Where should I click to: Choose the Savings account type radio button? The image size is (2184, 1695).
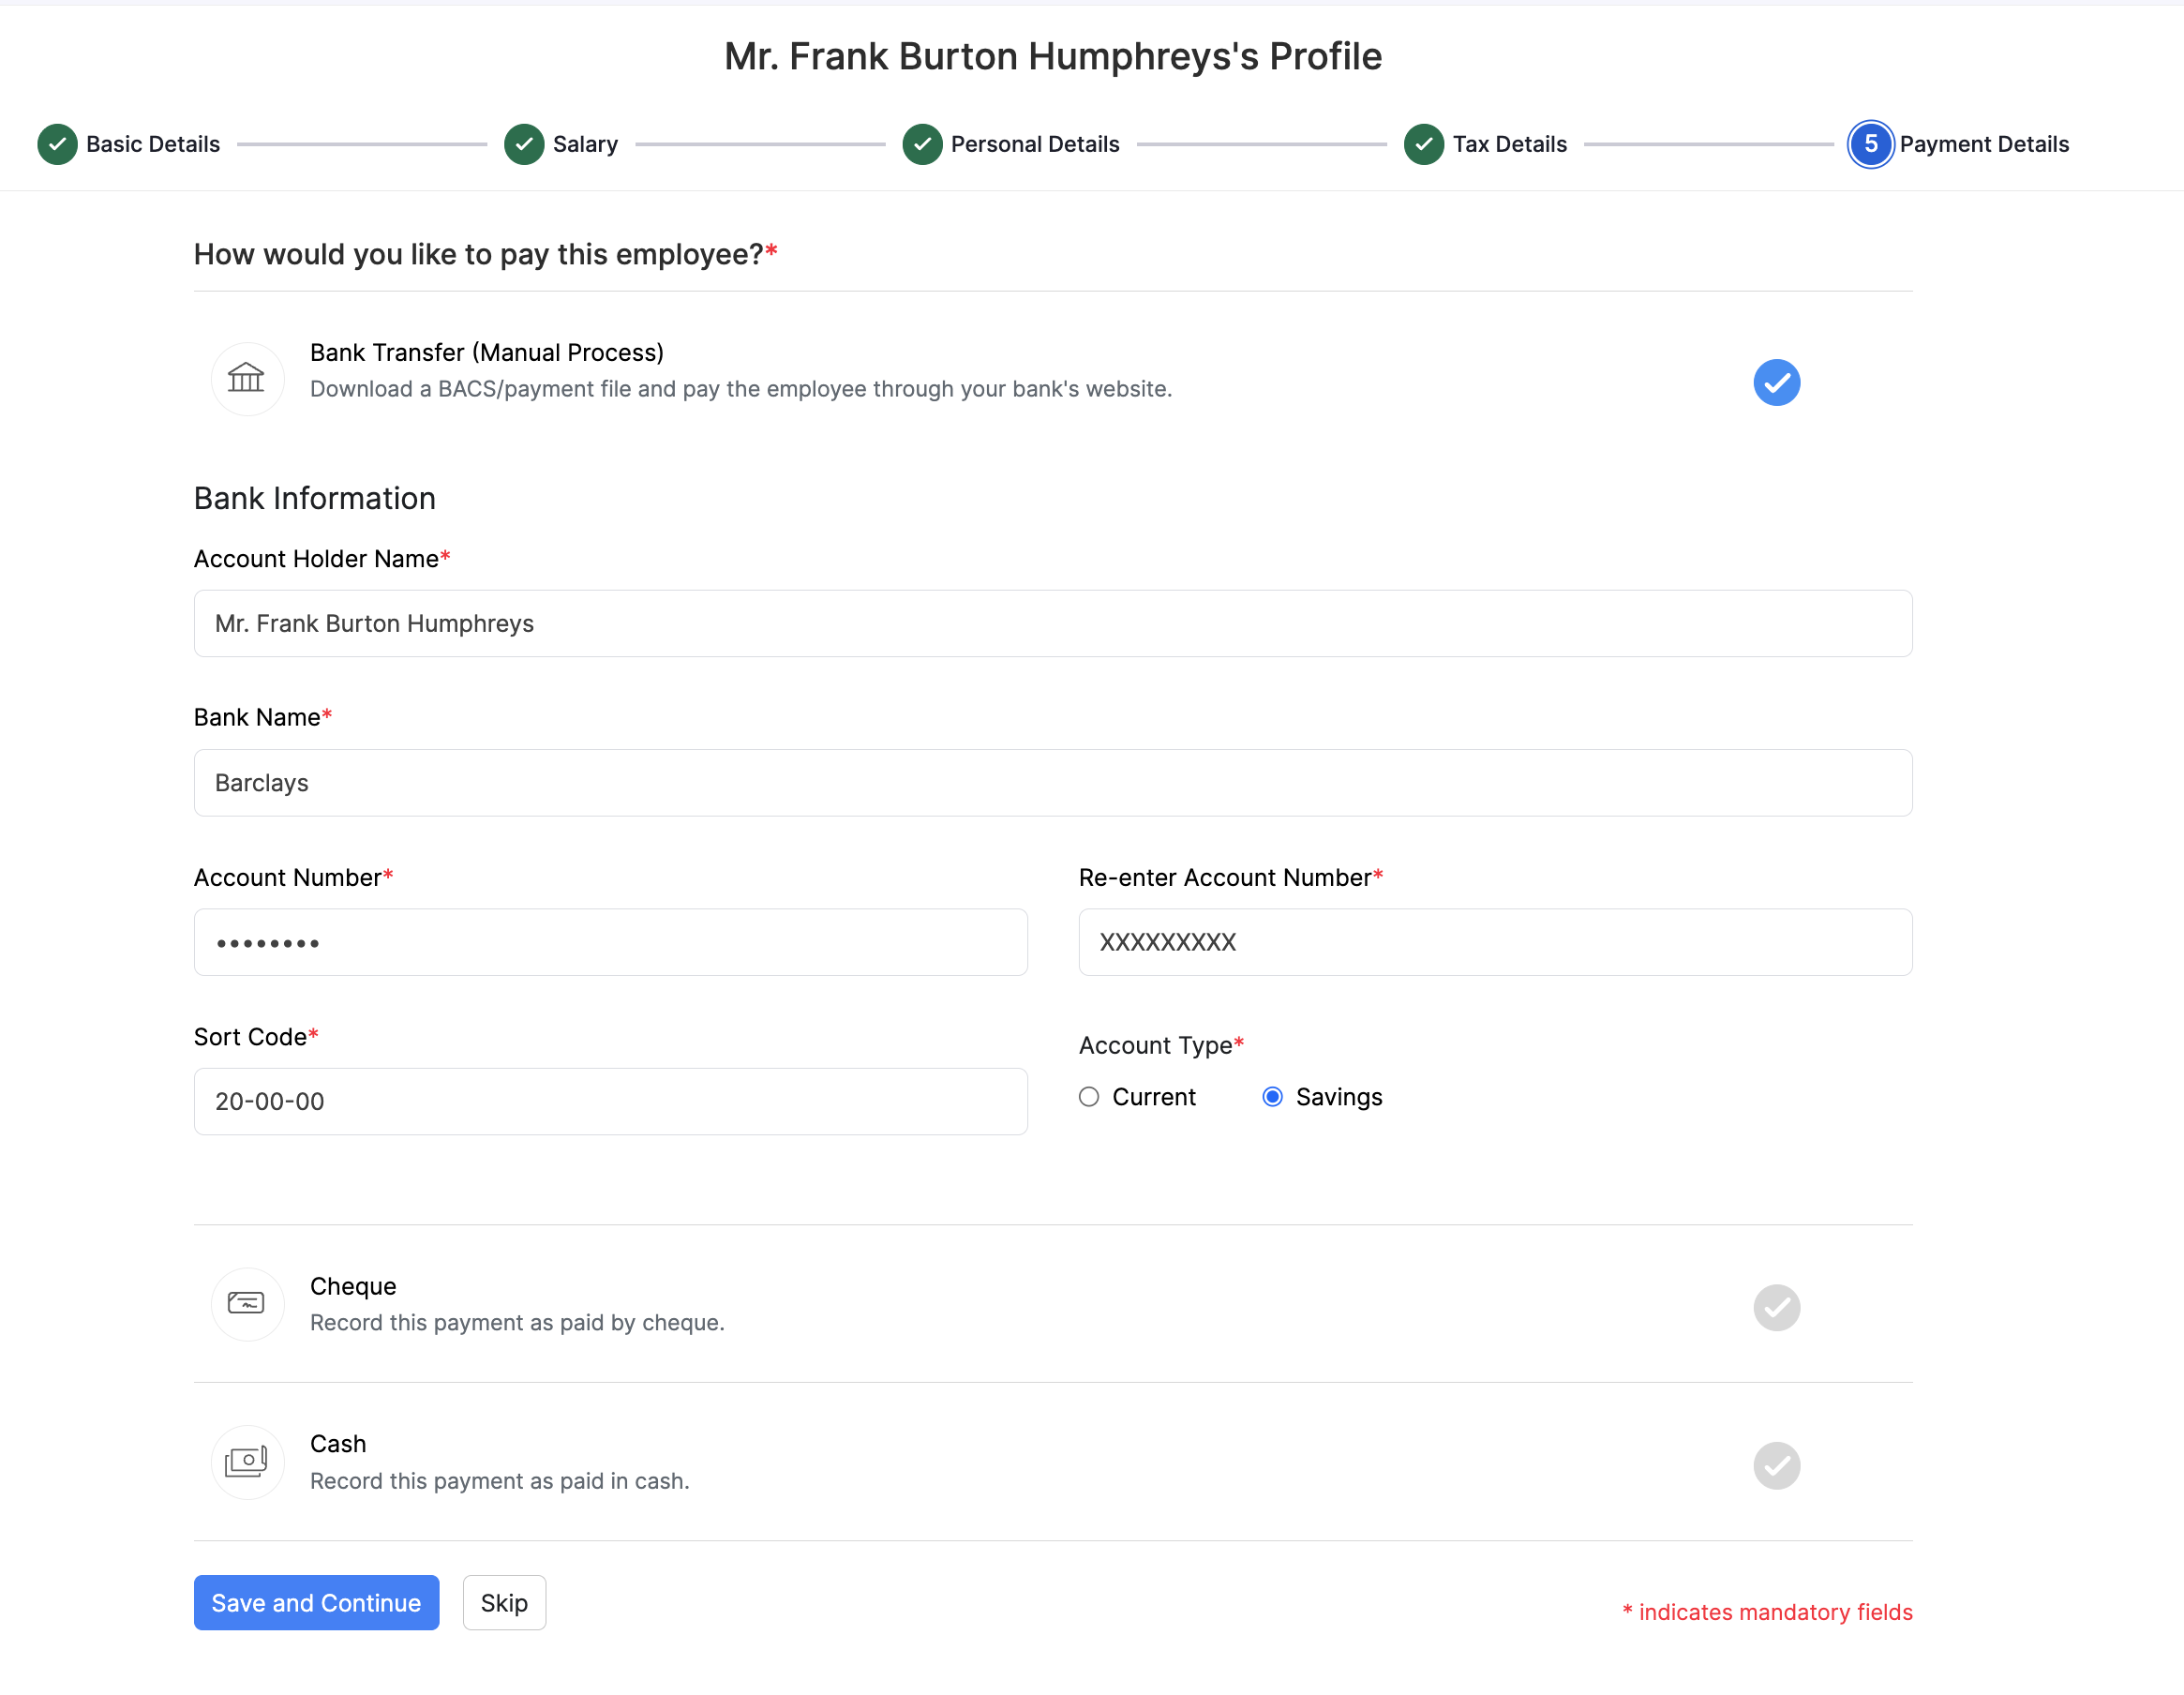[1273, 1097]
